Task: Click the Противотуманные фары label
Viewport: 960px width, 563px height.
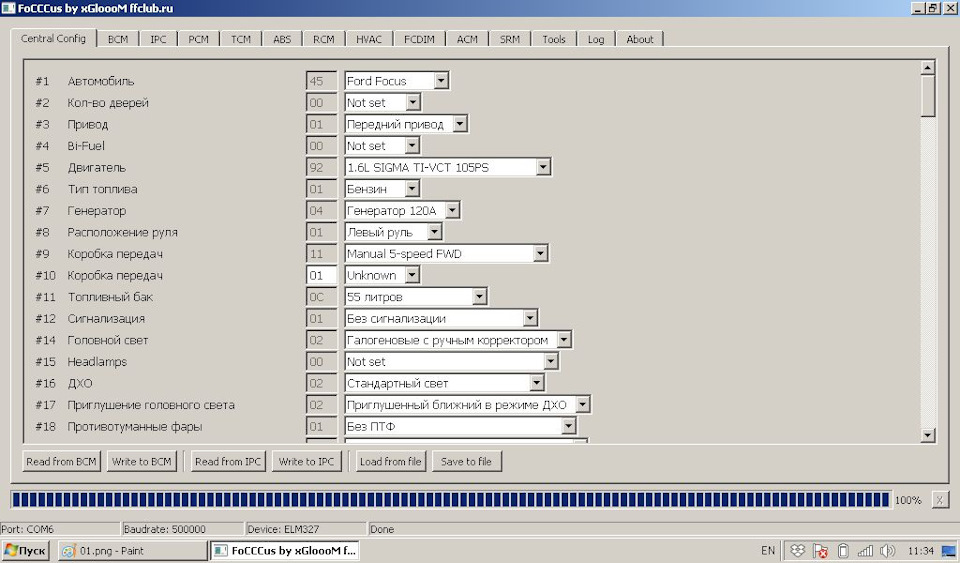Action: point(135,427)
